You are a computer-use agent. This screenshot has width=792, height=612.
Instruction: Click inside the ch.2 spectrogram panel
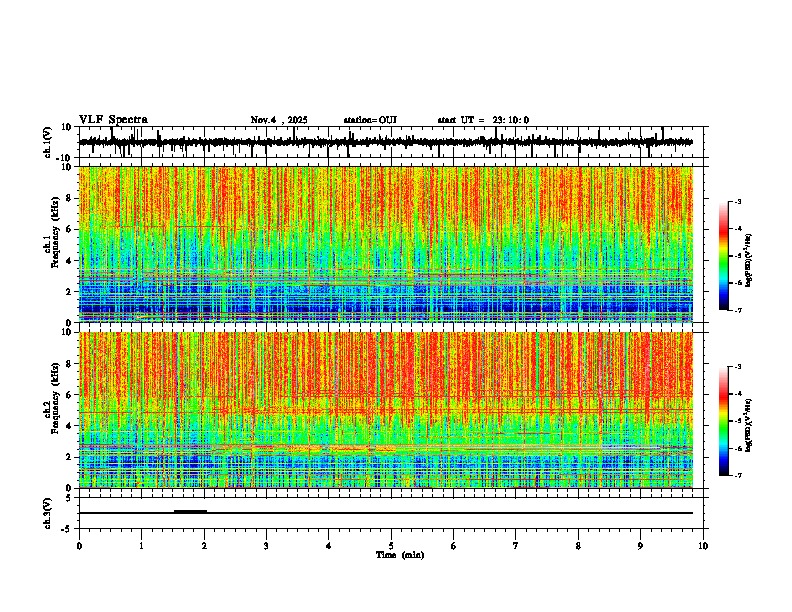coord(386,410)
